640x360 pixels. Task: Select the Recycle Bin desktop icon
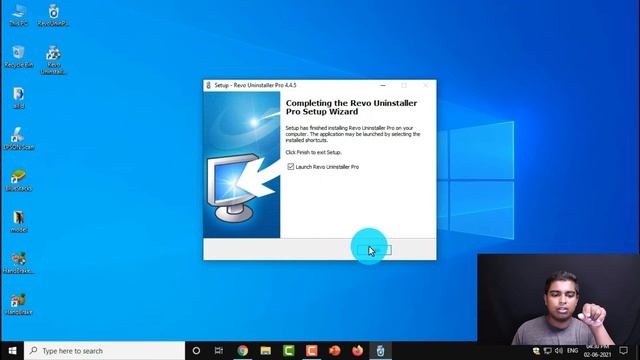point(18,57)
